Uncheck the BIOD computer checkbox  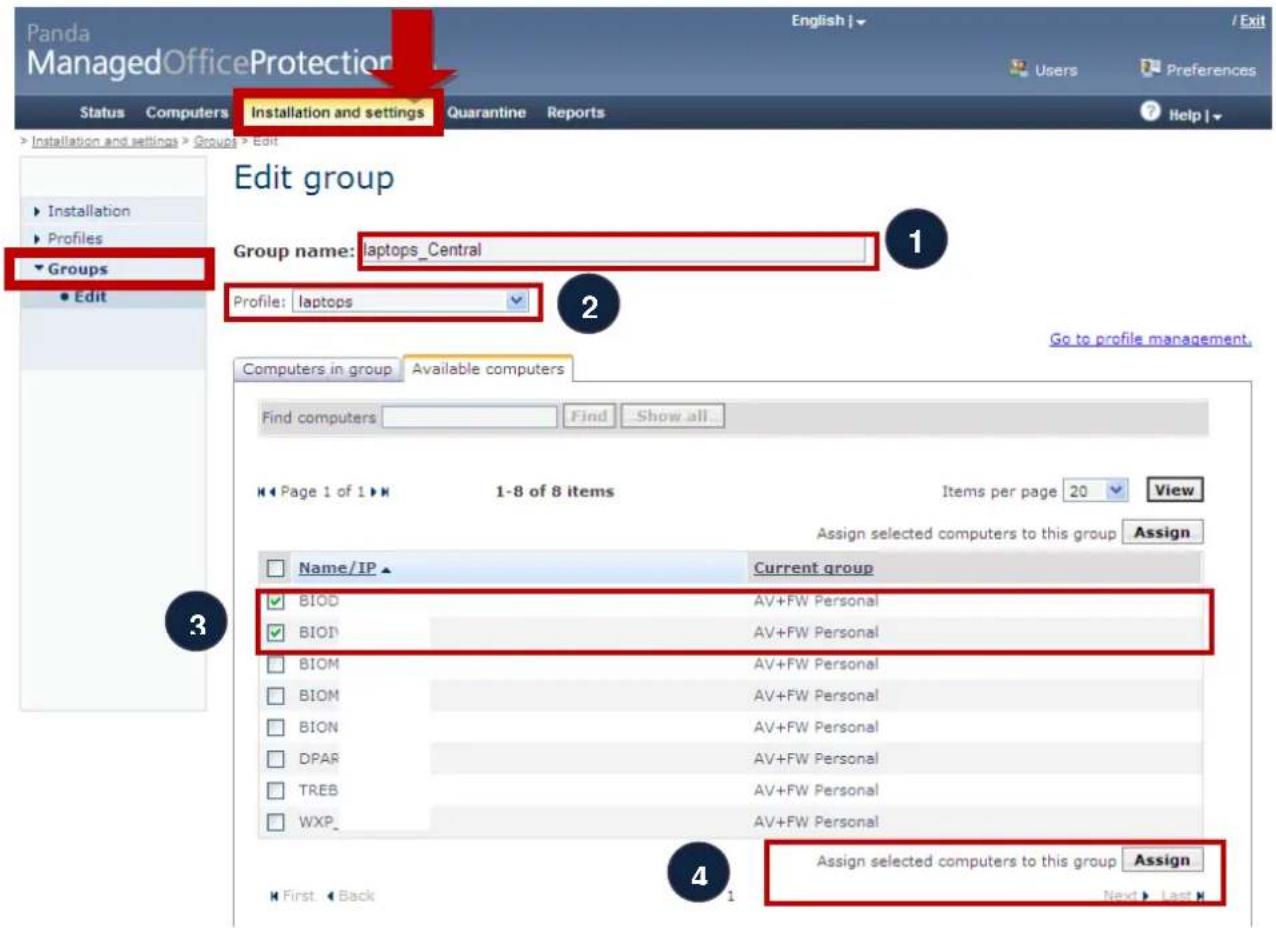277,601
